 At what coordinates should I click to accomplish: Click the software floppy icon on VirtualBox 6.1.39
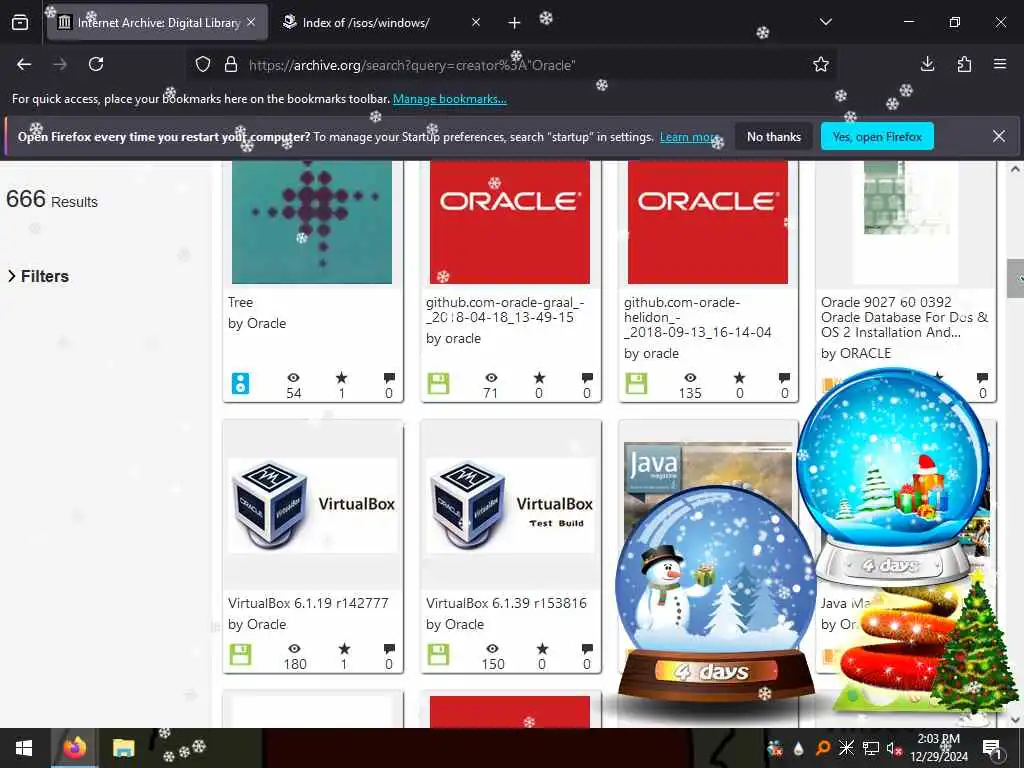438,654
